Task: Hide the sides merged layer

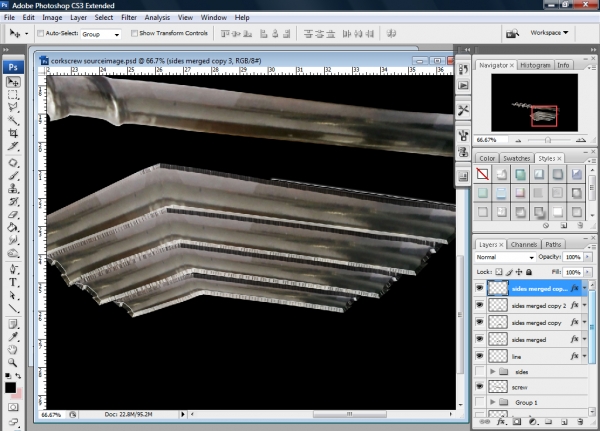Action: pos(479,339)
